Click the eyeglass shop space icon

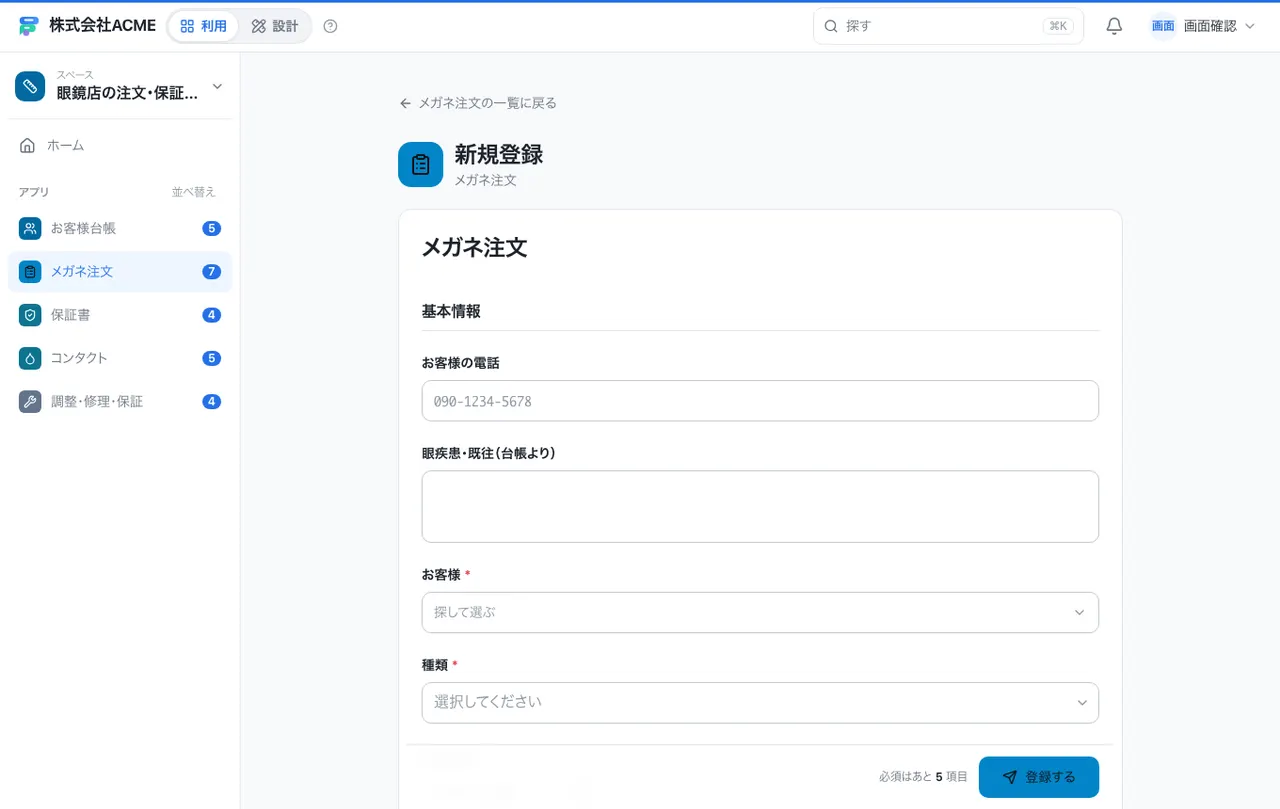[x=30, y=86]
